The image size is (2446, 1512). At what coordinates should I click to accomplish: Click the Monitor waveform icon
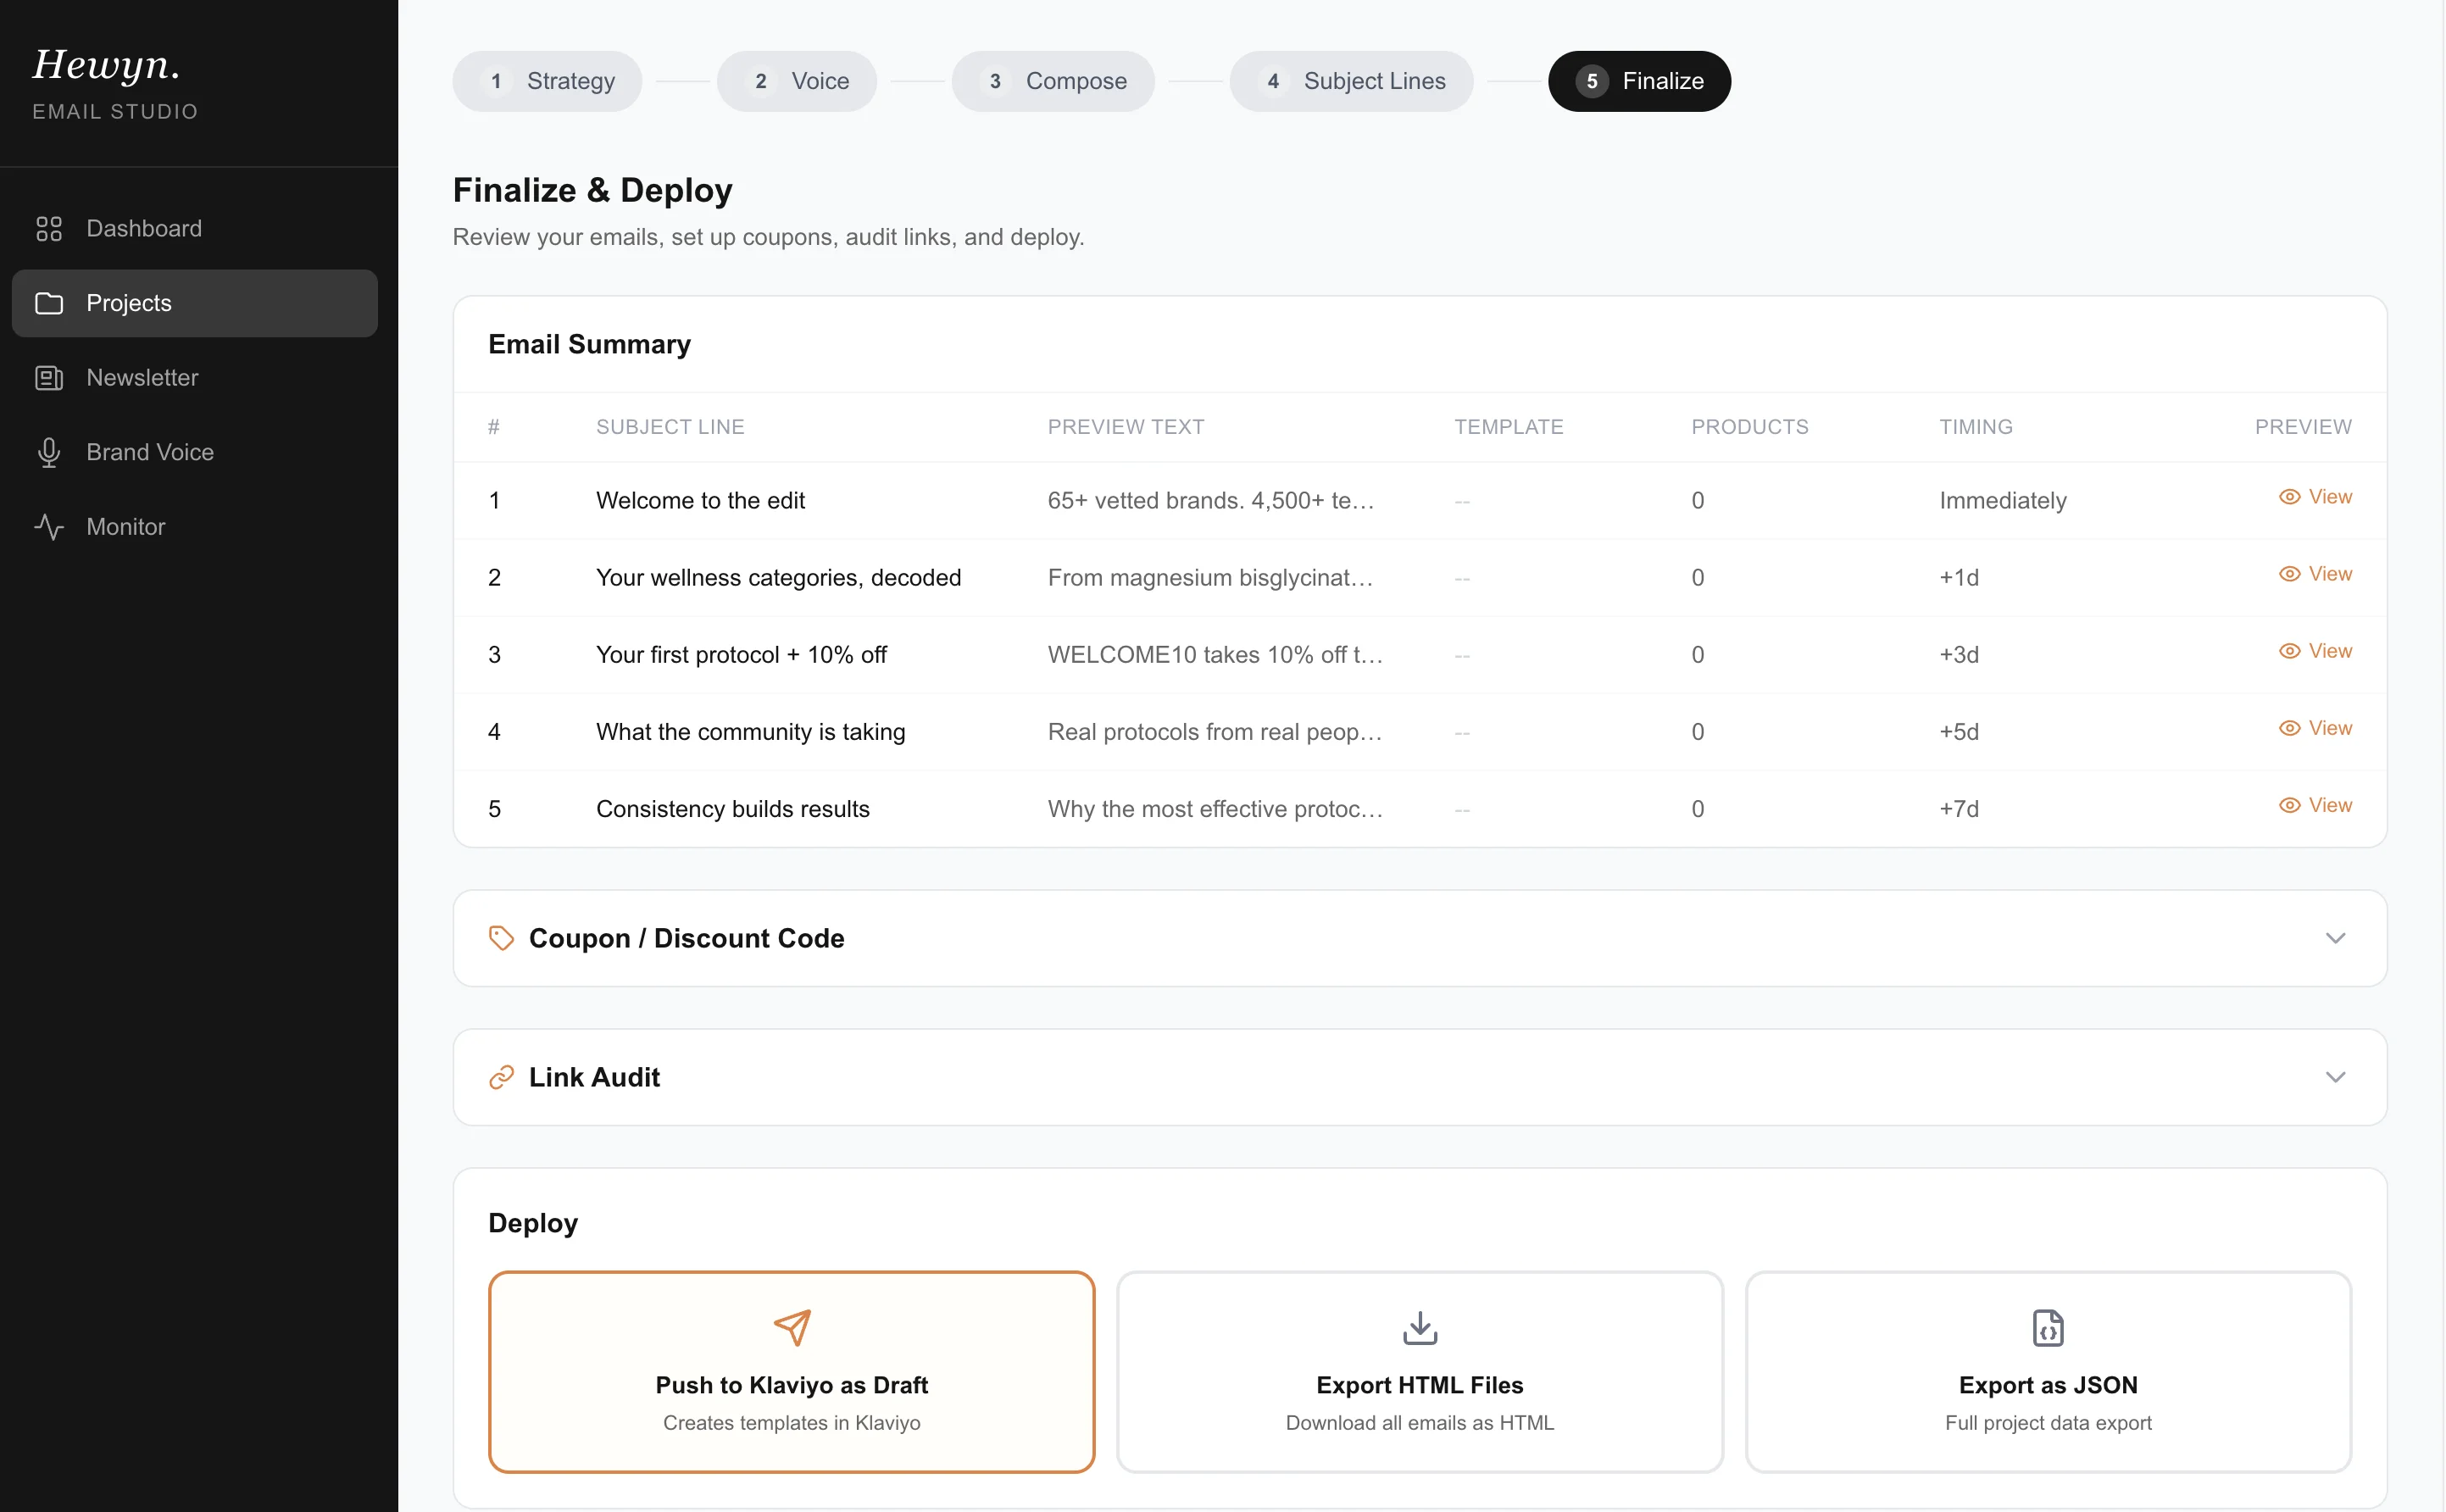click(x=49, y=526)
